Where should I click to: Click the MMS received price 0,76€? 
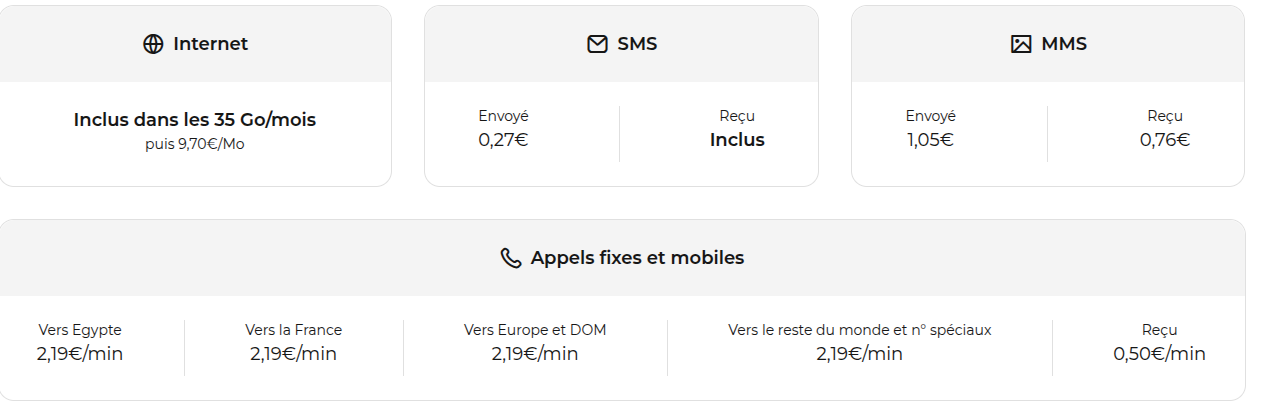[x=1165, y=140]
